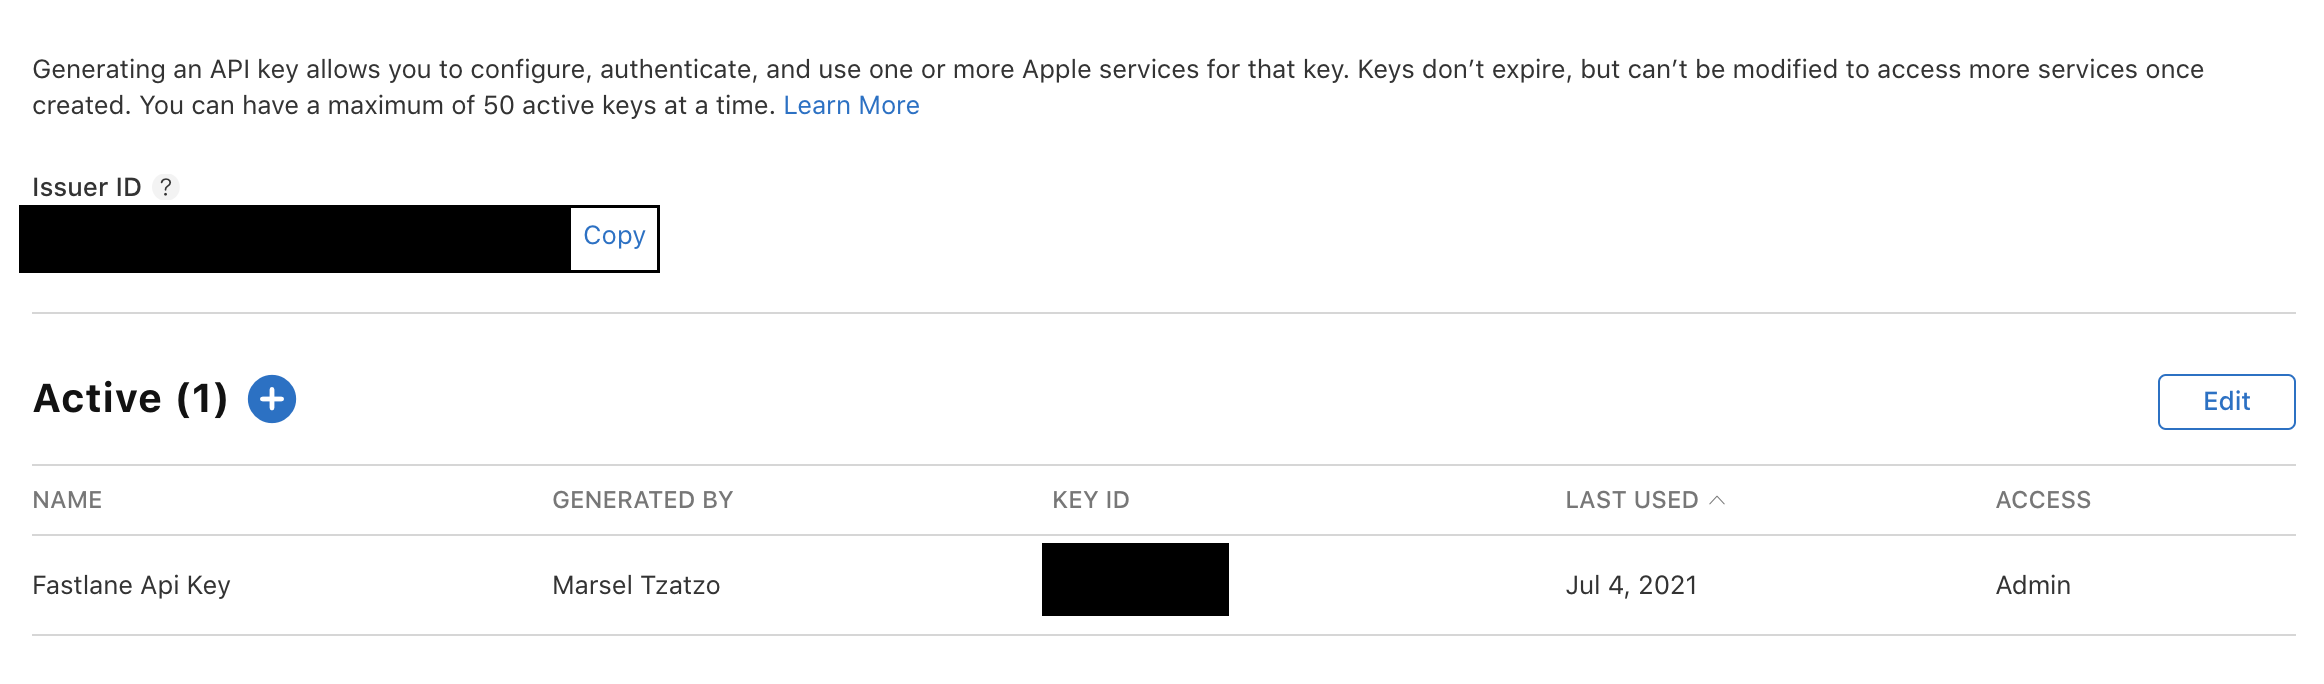Click the Edit button for active keys
This screenshot has height=684, width=2324.
tap(2225, 401)
